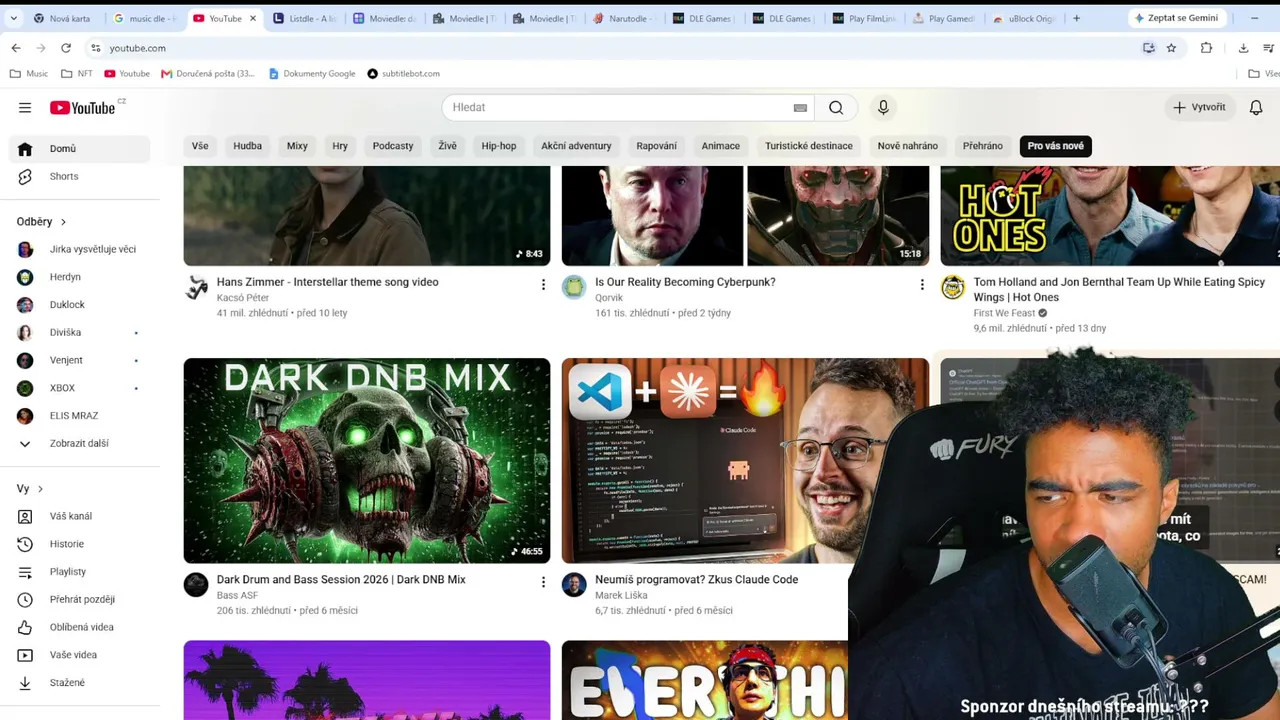Bookmark this page with the star icon
Screen dimensions: 1280x720
[x=1171, y=48]
